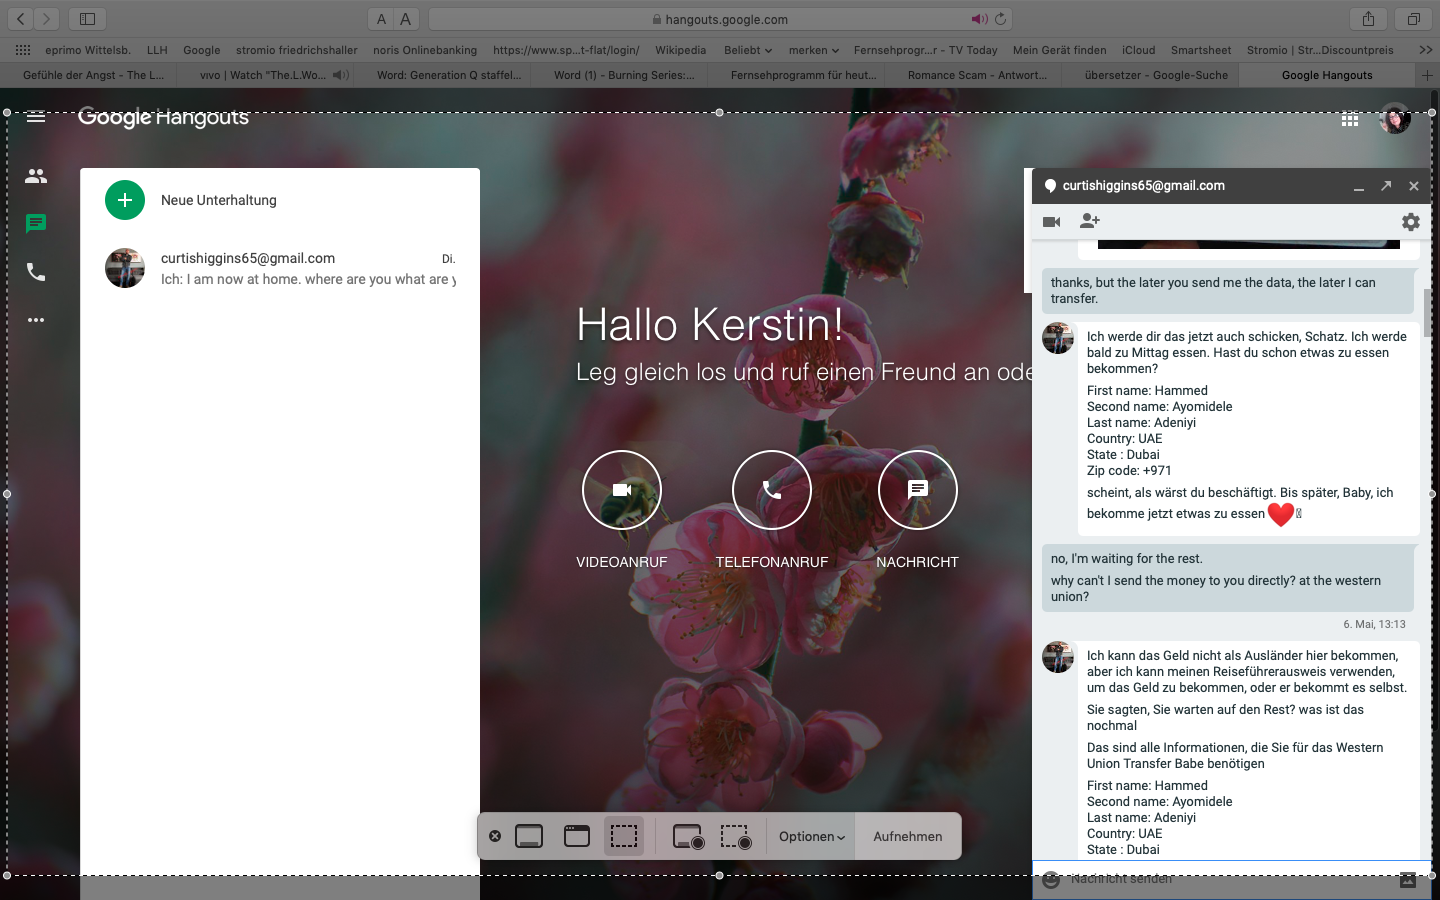
Task: Cancel the screenshot toolbar
Action: click(x=495, y=836)
